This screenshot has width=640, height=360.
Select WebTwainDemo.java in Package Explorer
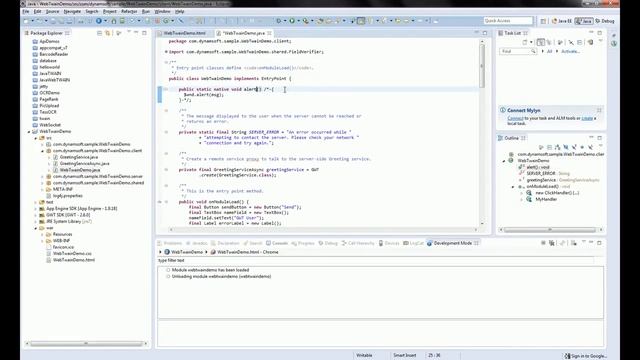pos(80,170)
